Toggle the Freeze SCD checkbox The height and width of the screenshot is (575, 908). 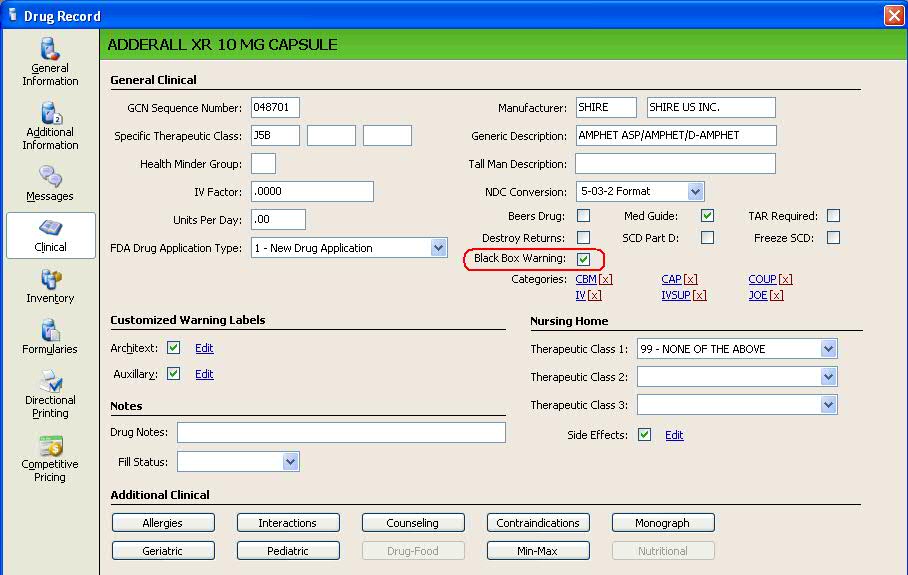pos(833,237)
